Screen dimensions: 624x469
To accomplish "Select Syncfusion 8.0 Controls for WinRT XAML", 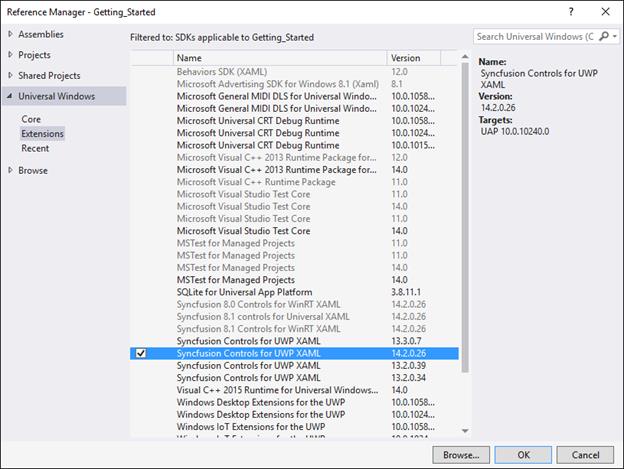I will click(294, 304).
